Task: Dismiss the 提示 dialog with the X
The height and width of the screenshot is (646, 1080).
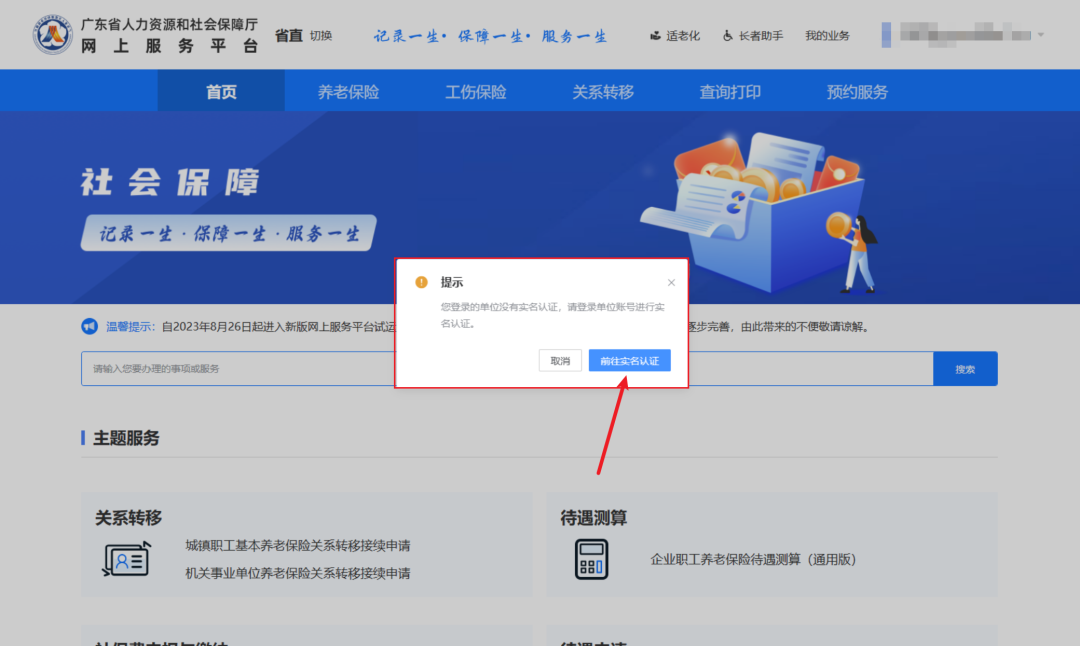Action: point(671,282)
